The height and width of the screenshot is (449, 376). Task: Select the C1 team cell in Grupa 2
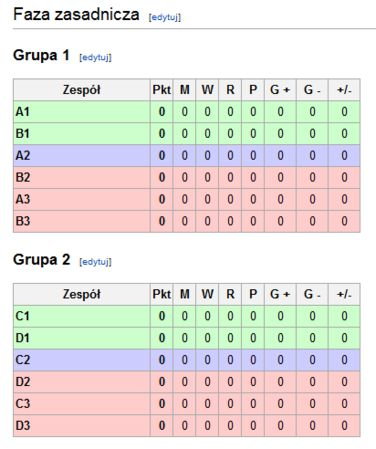[x=82, y=316]
